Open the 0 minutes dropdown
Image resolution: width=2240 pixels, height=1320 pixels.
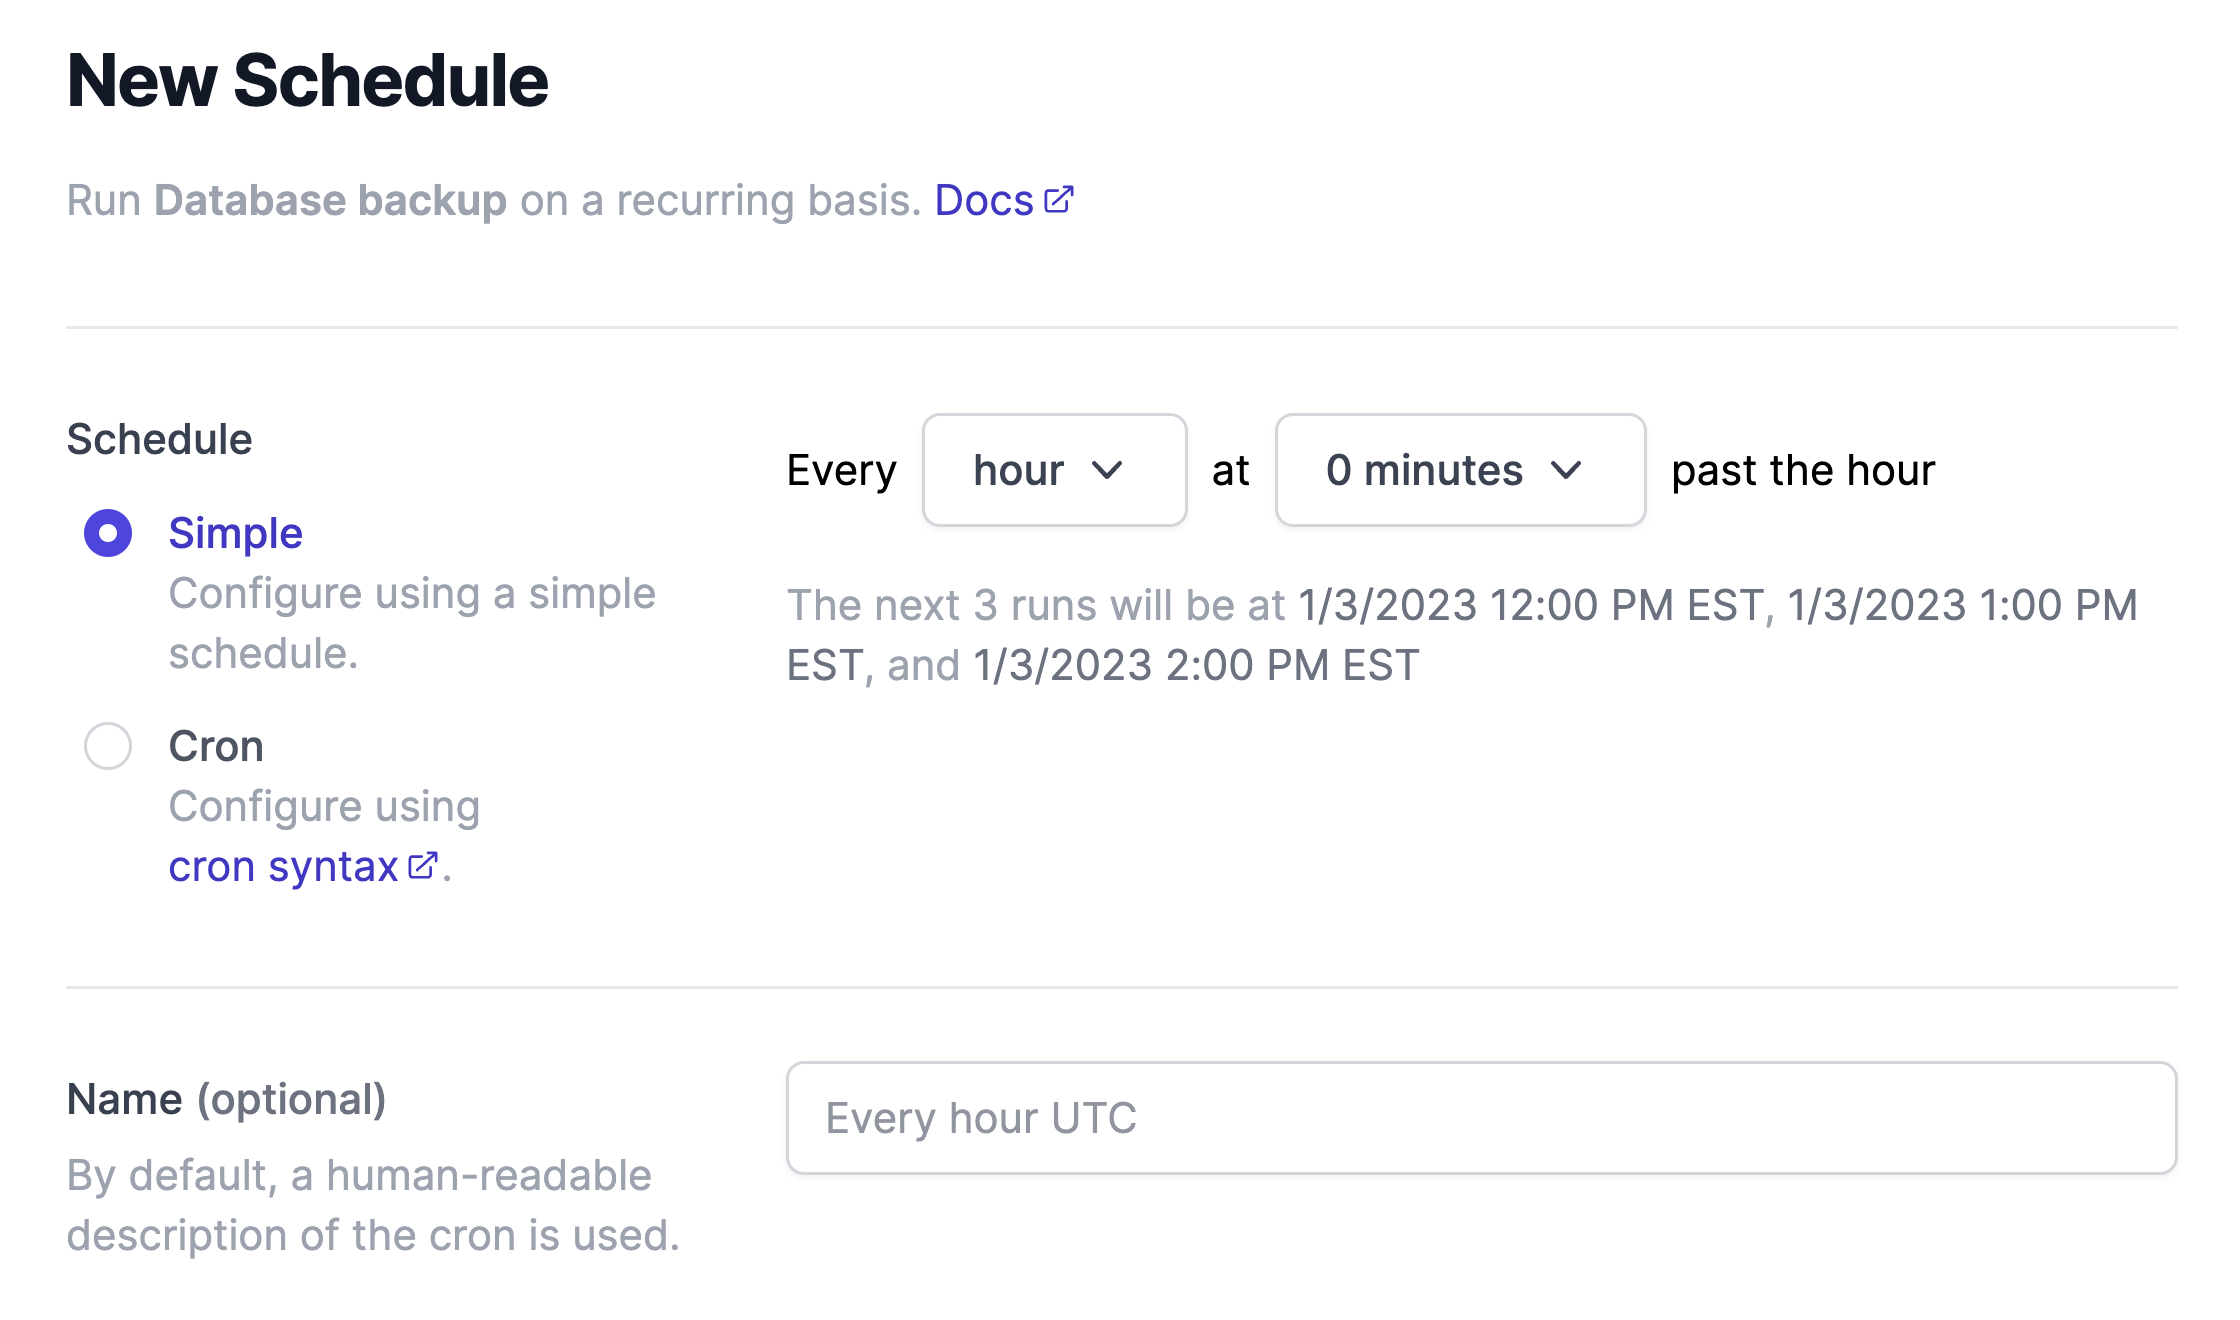[x=1460, y=470]
